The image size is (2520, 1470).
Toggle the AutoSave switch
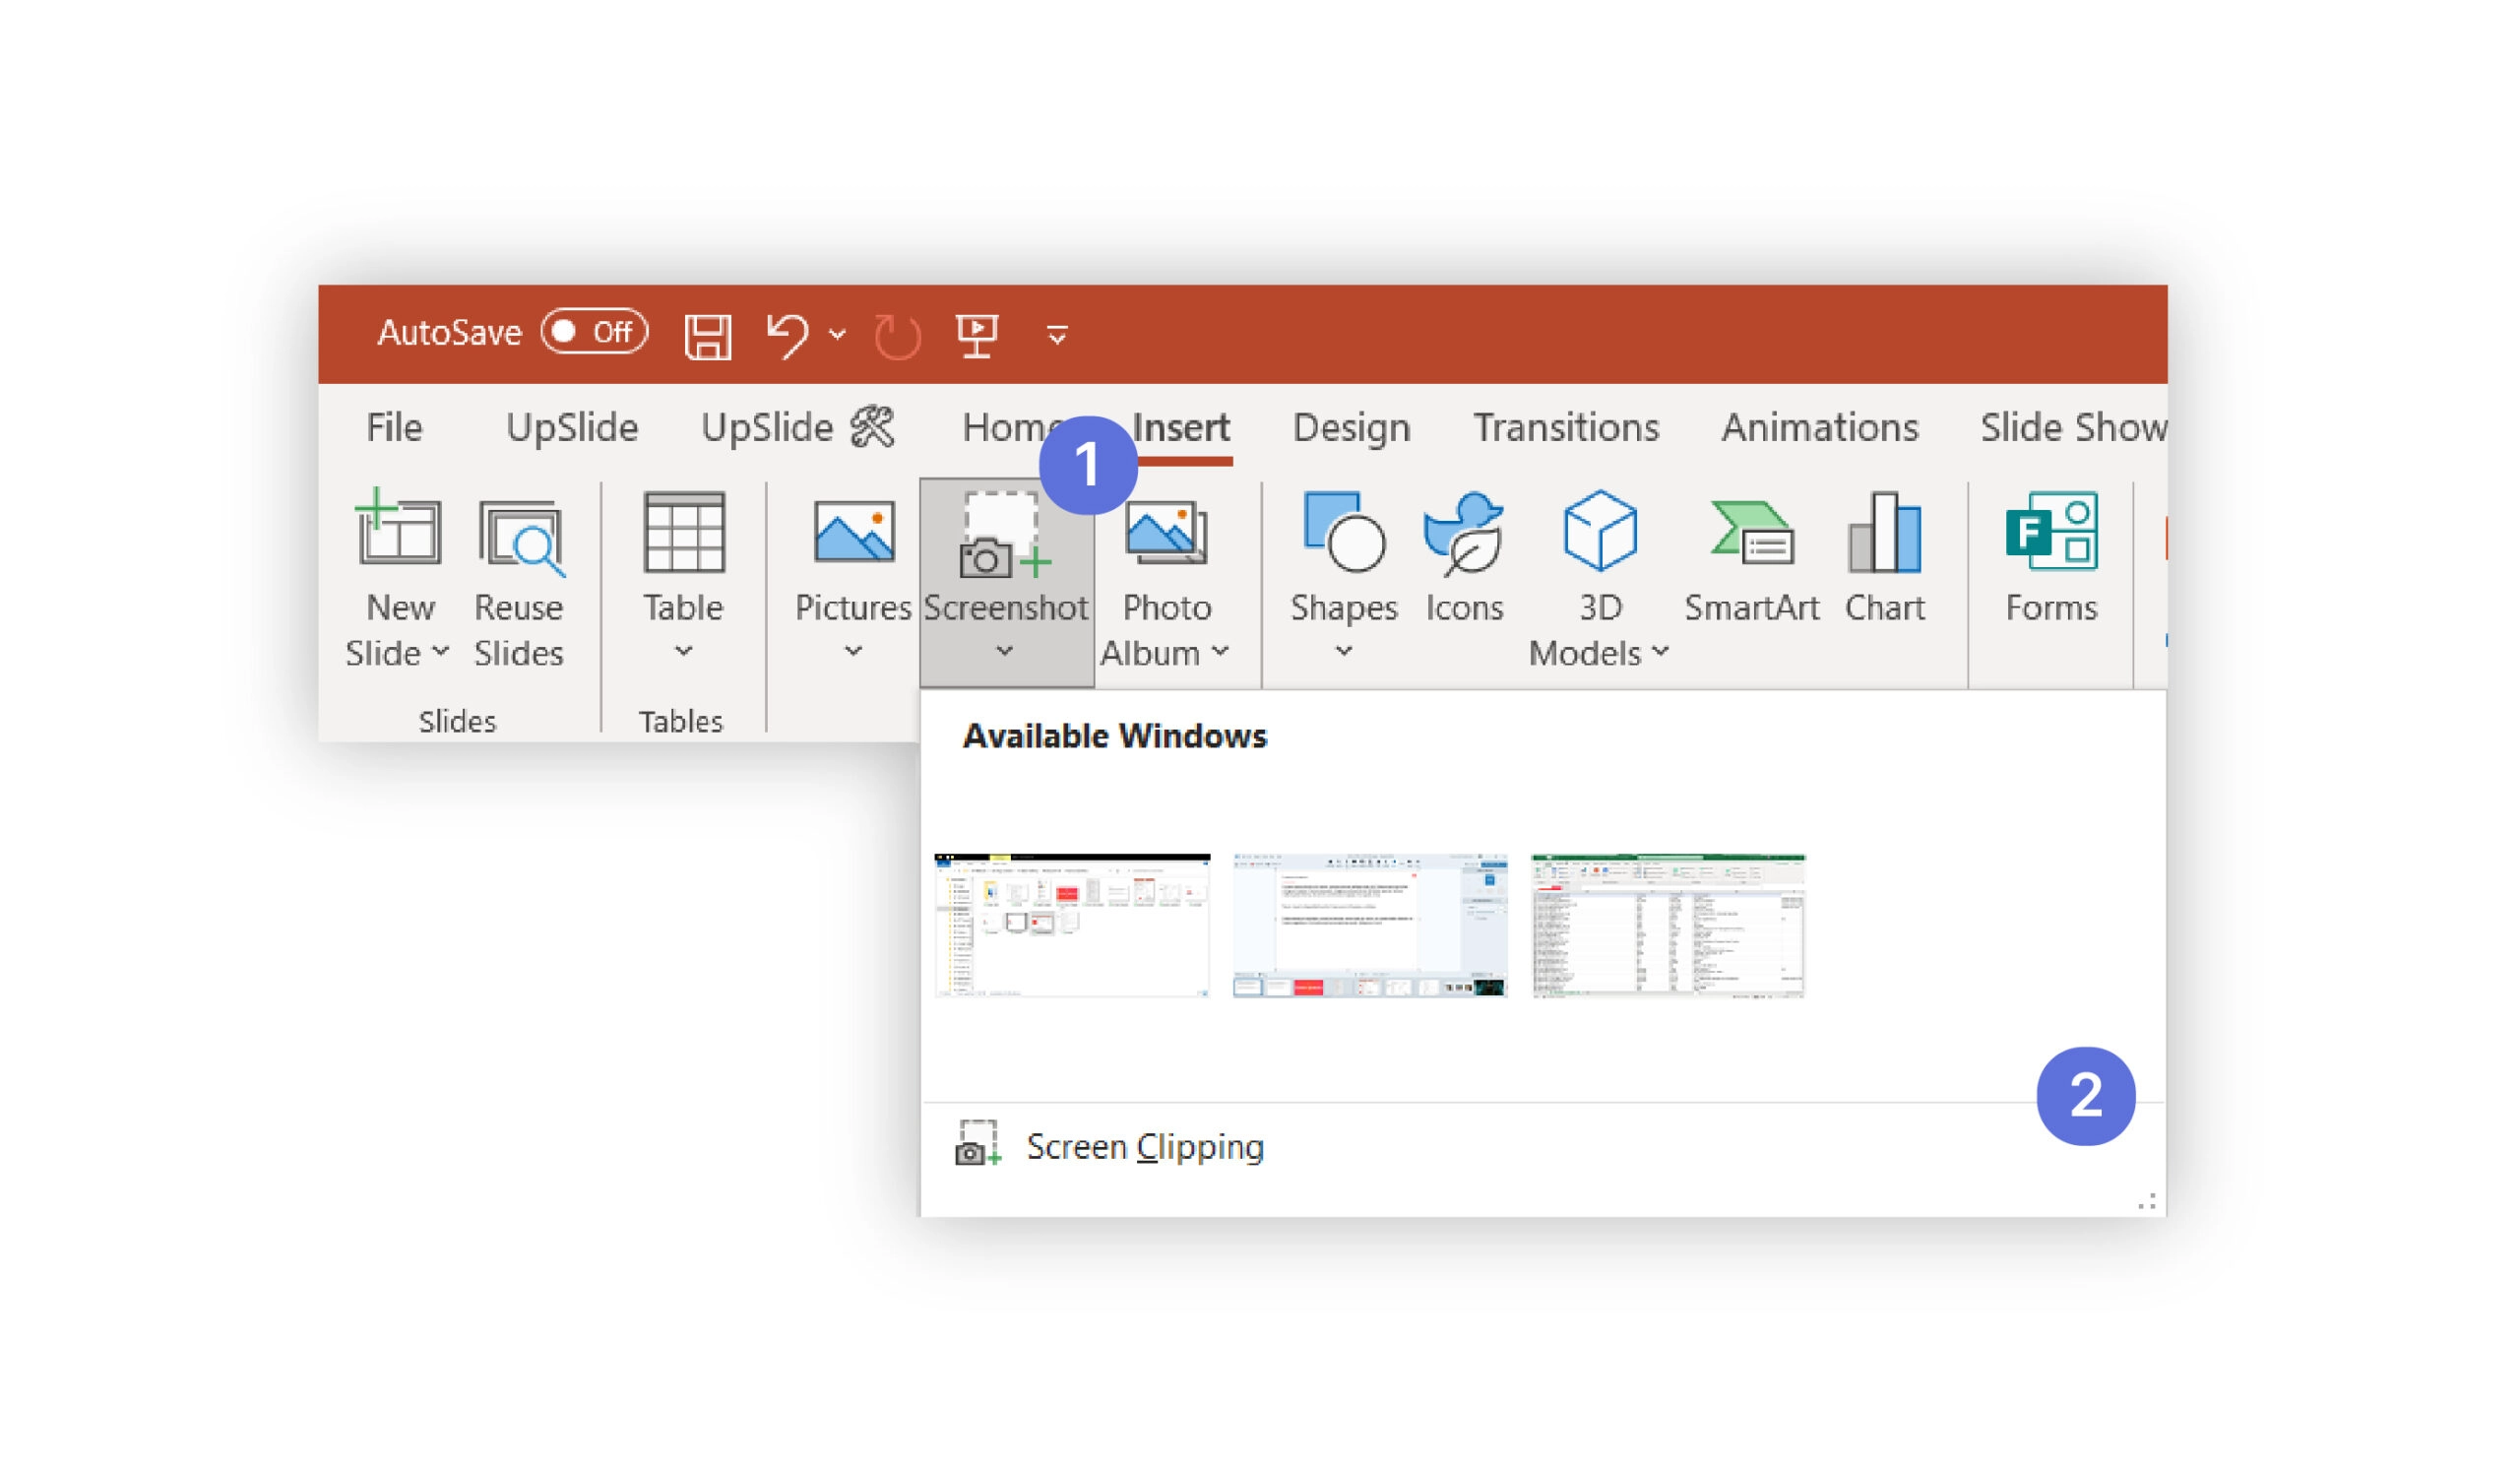click(595, 332)
